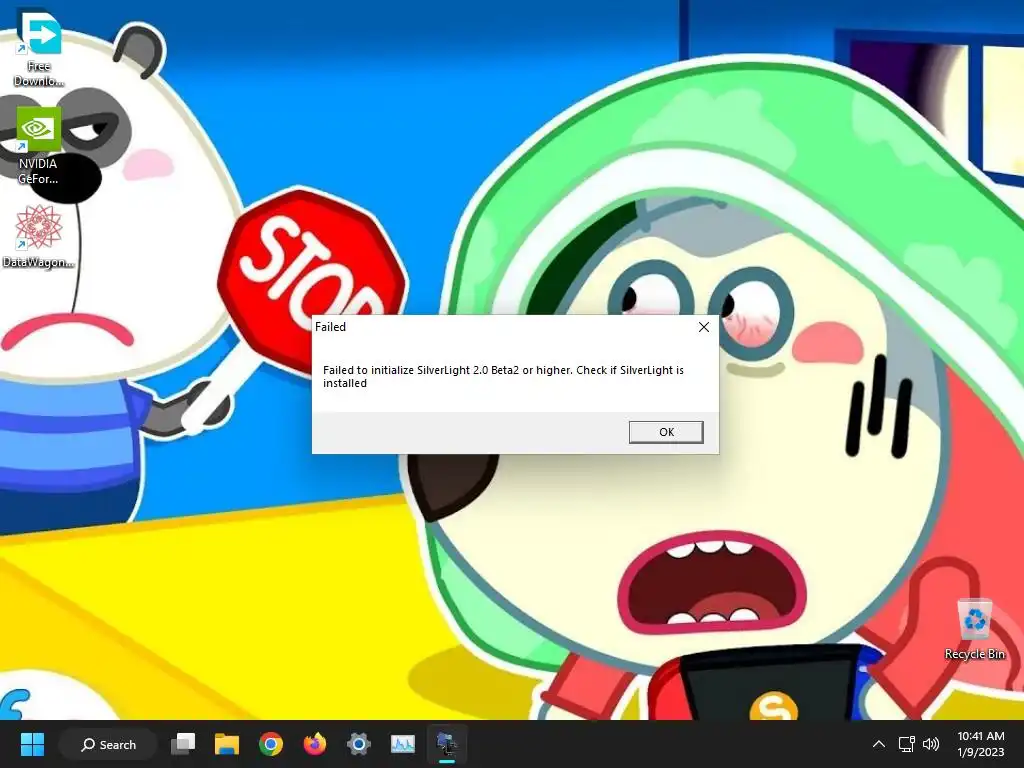This screenshot has height=768, width=1024.
Task: Select the DataWagon desktop shortcut
Action: coord(38,236)
